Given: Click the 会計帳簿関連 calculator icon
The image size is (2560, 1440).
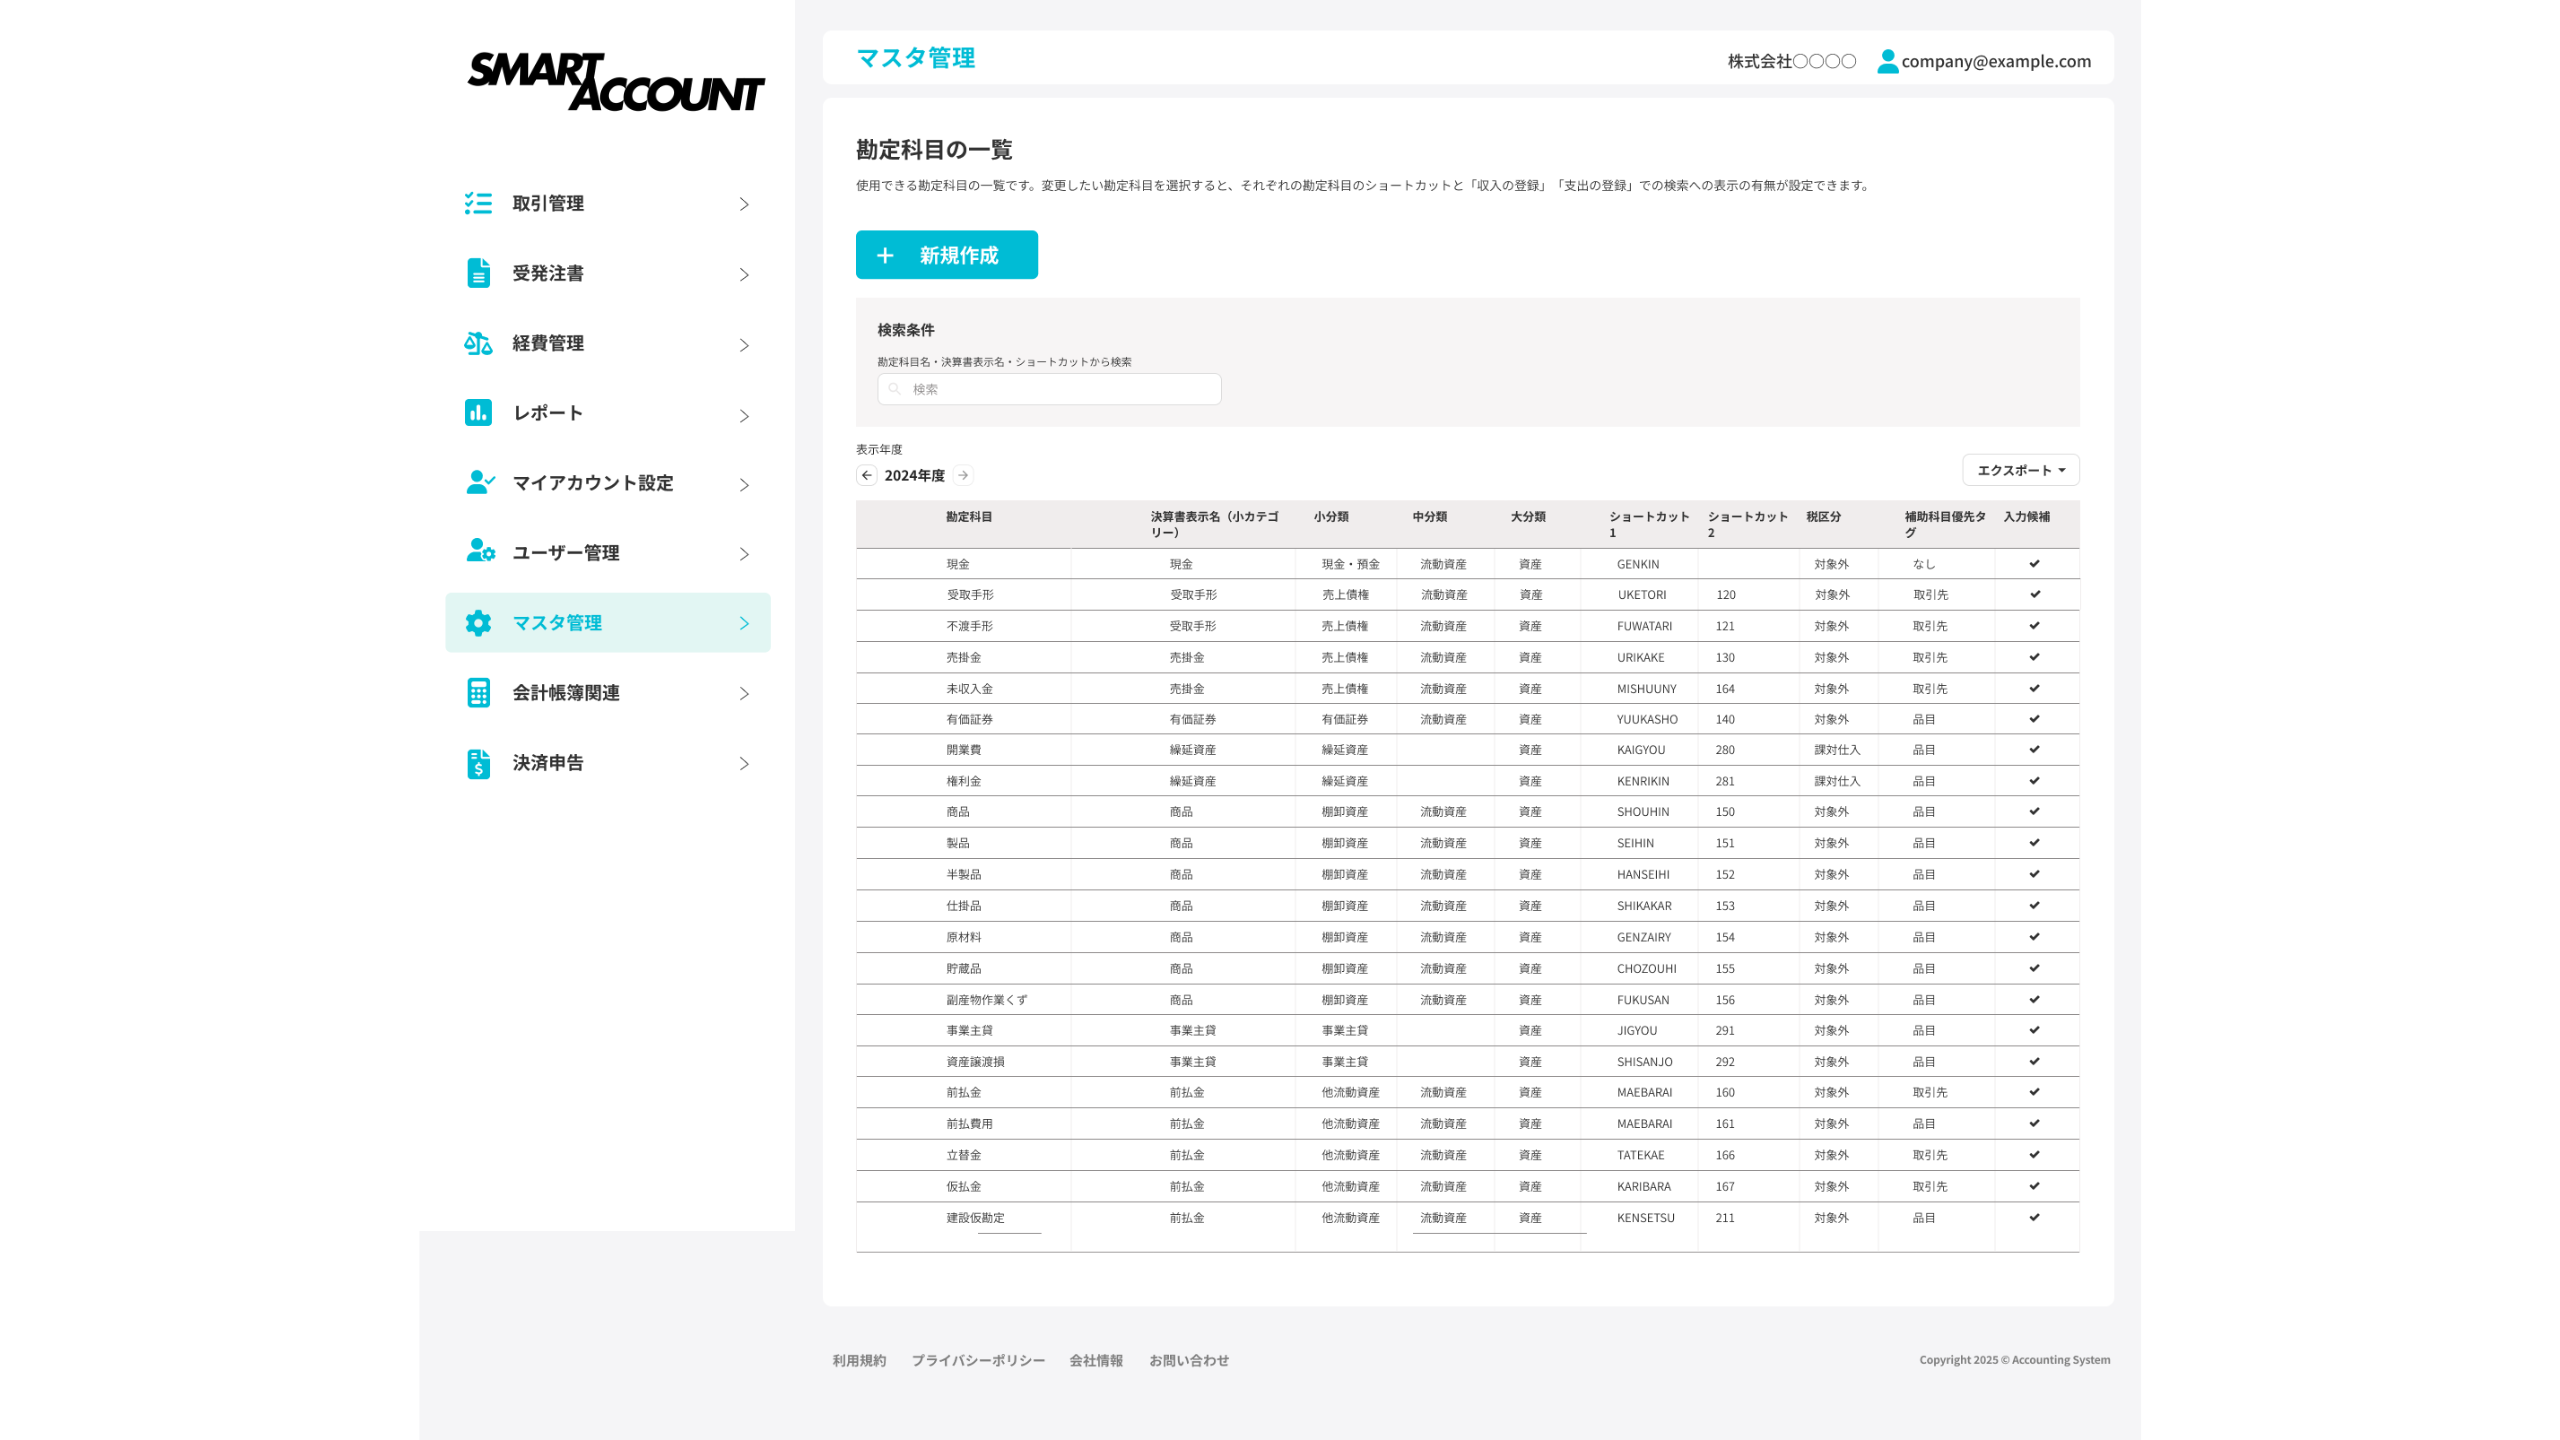Looking at the screenshot, I should click(x=478, y=693).
